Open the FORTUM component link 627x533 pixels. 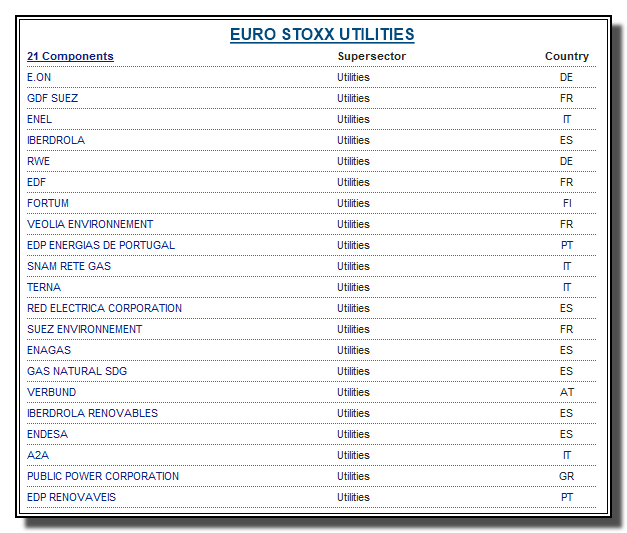(x=48, y=203)
